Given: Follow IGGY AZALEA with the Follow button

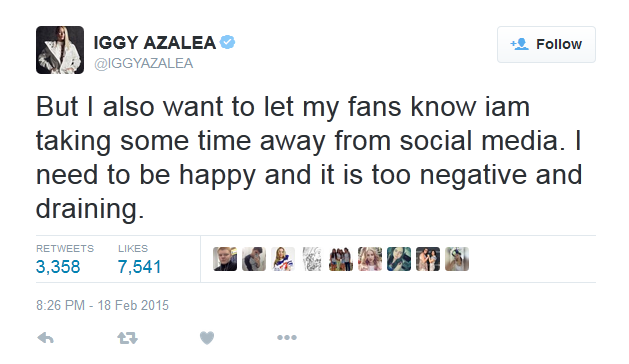Looking at the screenshot, I should point(546,44).
